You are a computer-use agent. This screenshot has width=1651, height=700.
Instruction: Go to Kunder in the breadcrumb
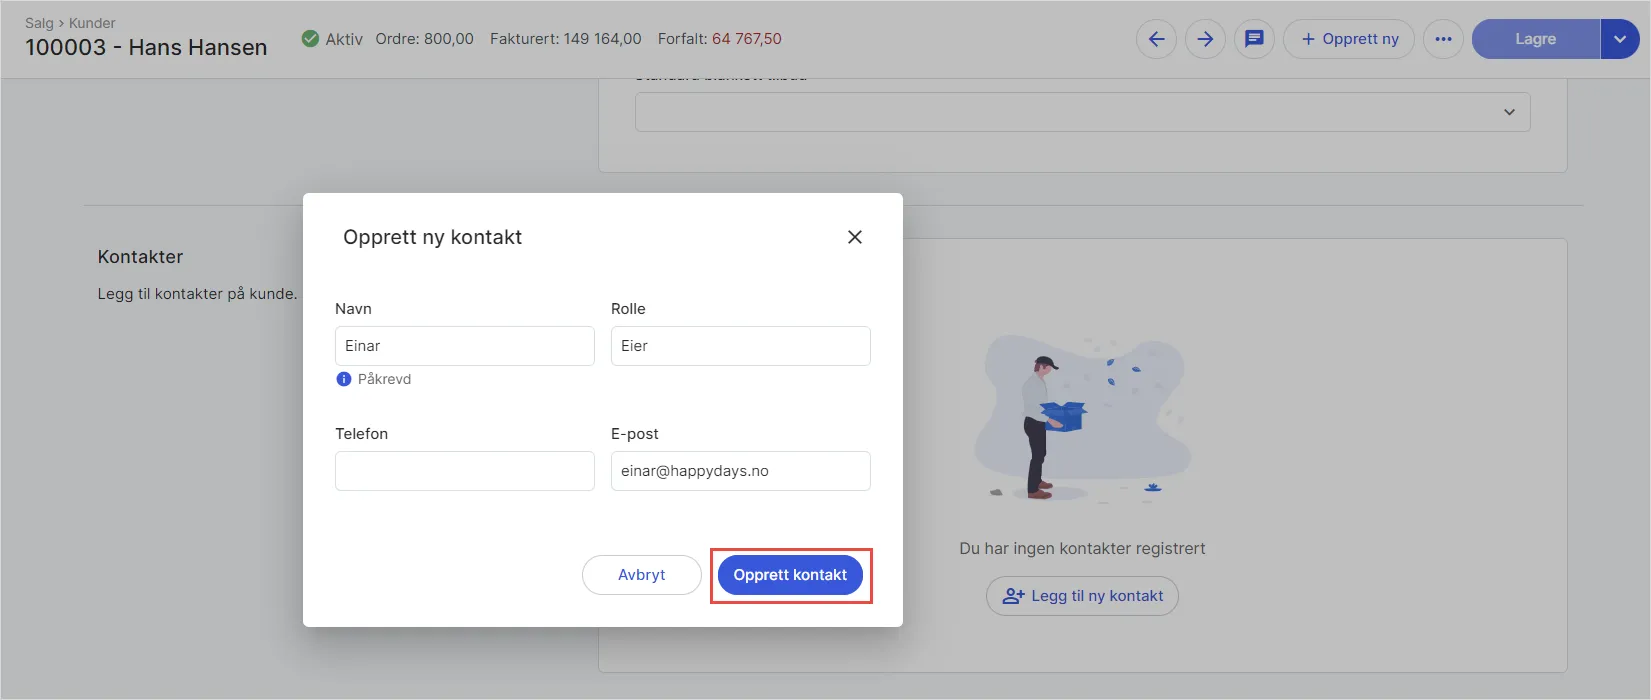pos(92,23)
